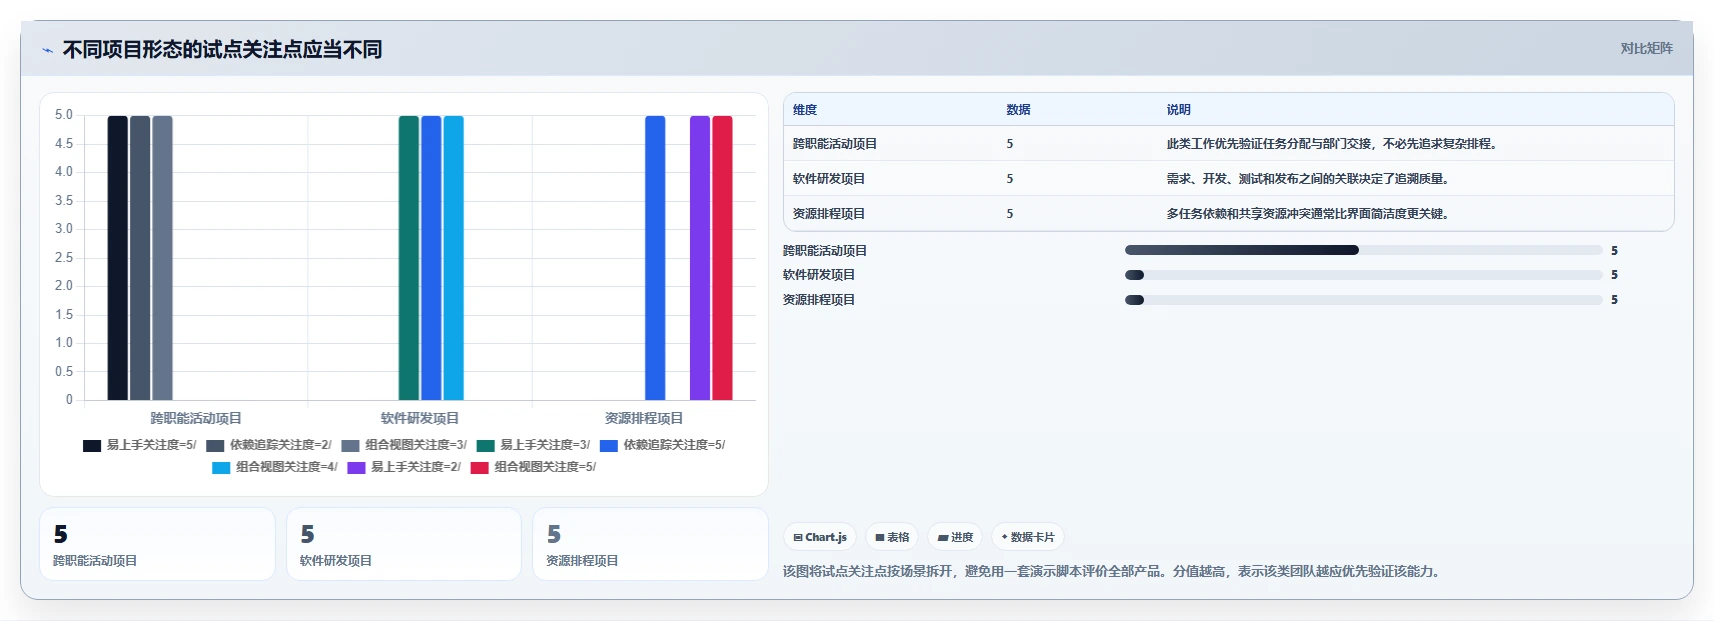Toggle legend item 易上手关注度=3/
This screenshot has width=1714, height=621.
tap(533, 445)
